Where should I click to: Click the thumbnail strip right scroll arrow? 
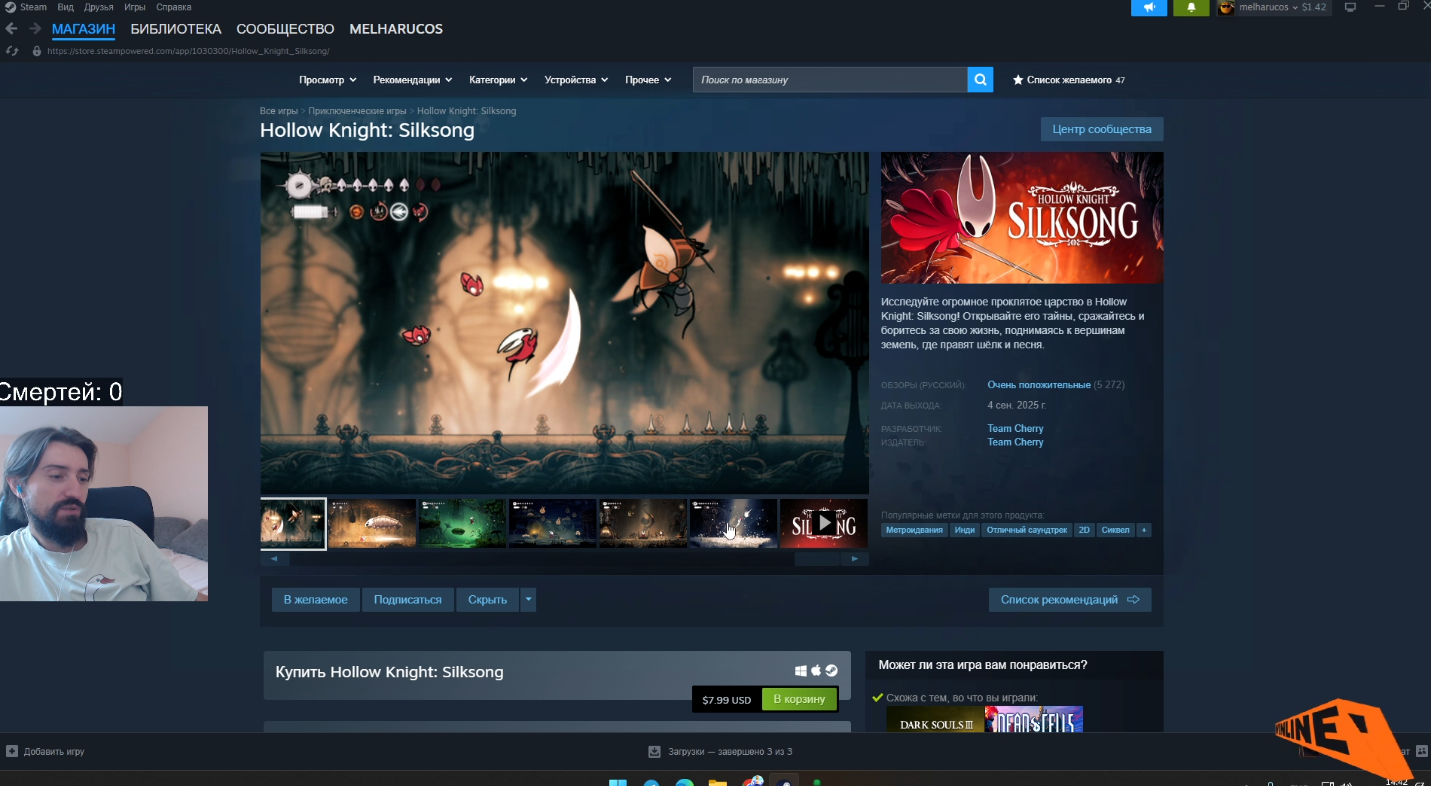[854, 559]
